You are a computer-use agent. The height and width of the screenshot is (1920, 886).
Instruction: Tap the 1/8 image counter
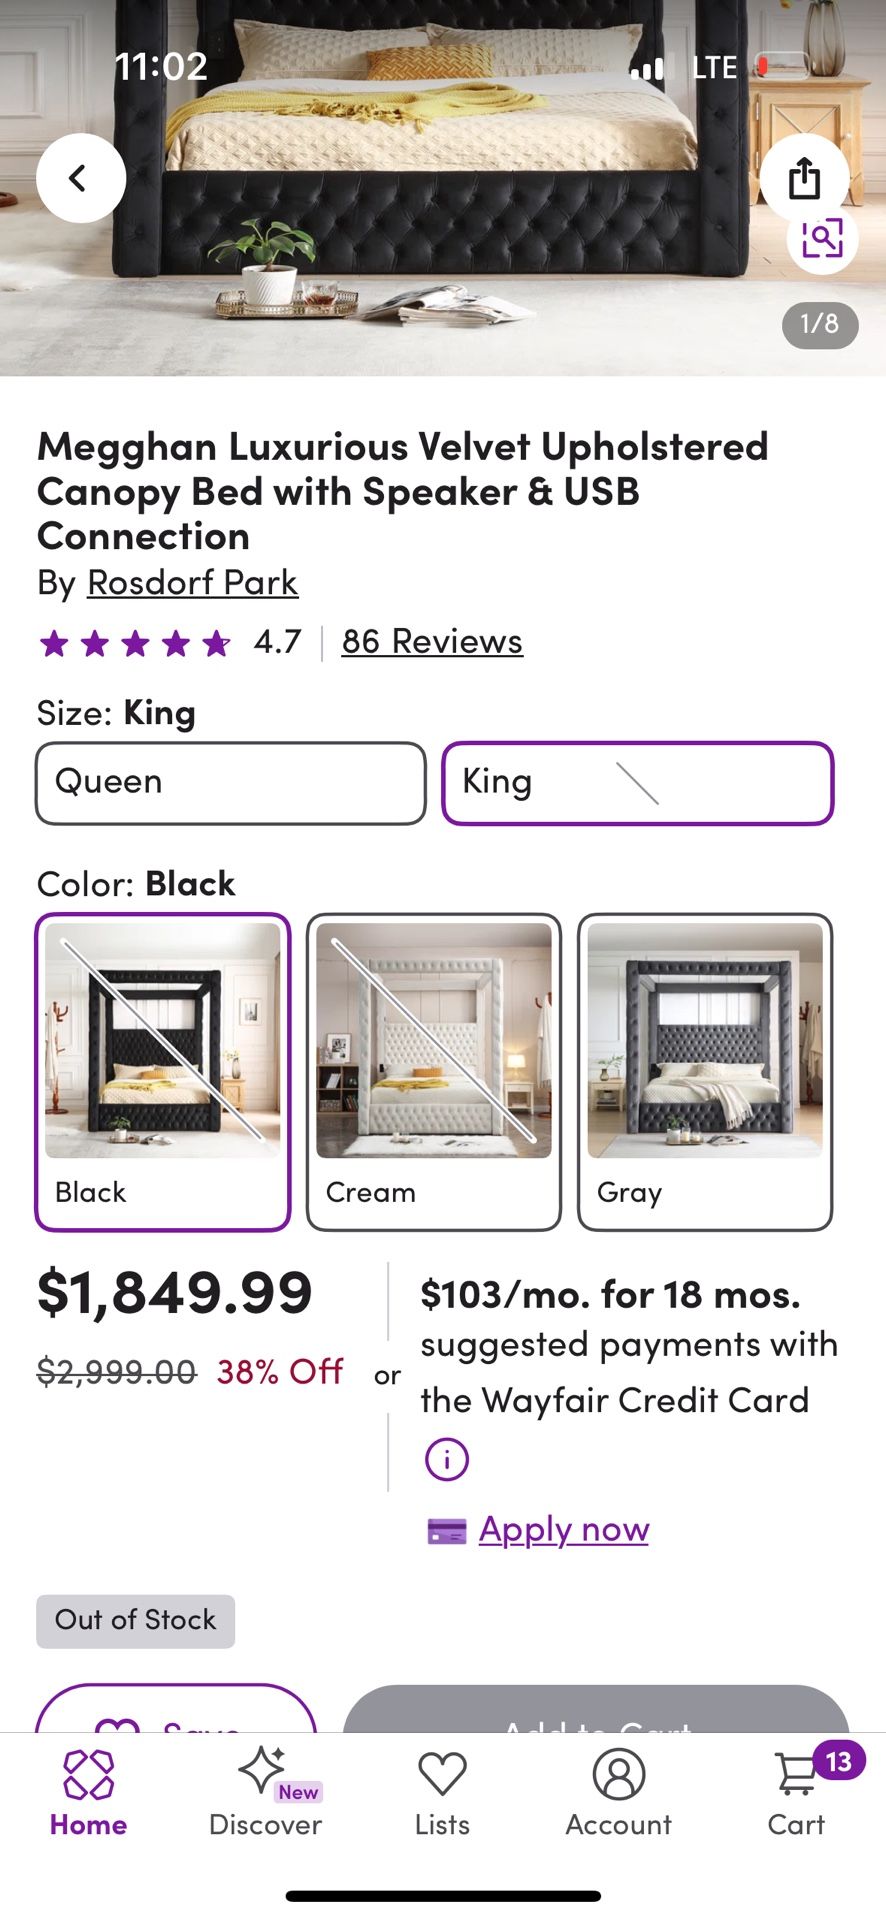819,324
